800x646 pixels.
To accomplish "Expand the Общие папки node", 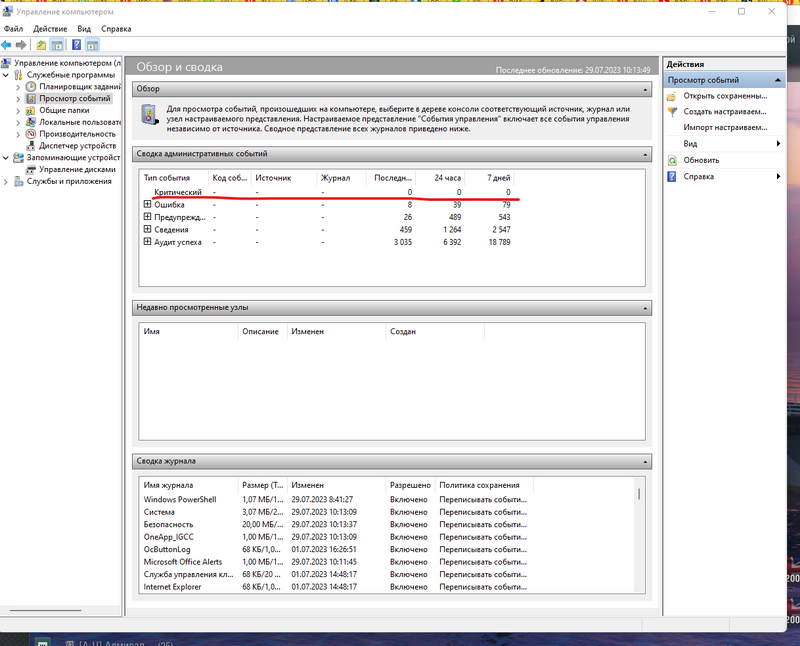I will 18,110.
